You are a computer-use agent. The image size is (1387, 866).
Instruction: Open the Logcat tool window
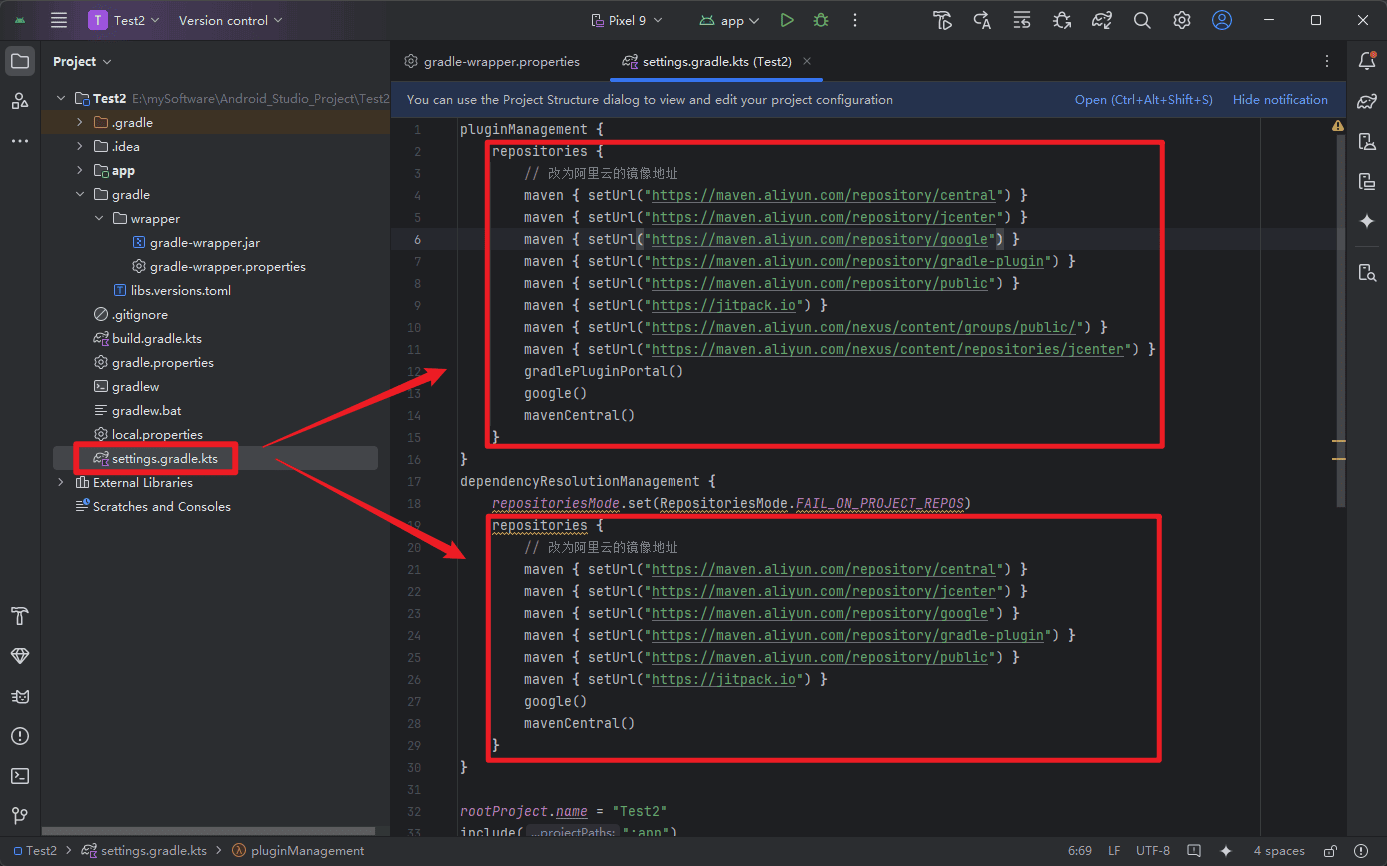point(20,696)
